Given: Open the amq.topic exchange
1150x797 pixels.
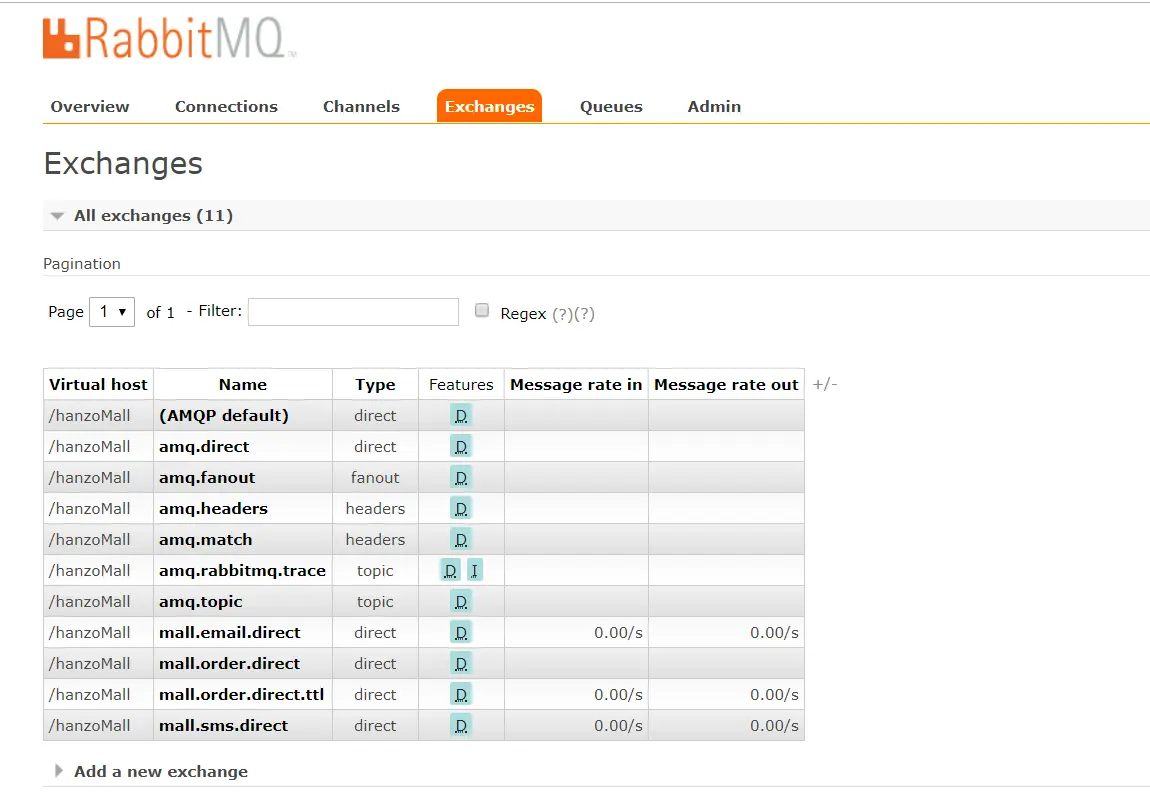Looking at the screenshot, I should tap(200, 602).
